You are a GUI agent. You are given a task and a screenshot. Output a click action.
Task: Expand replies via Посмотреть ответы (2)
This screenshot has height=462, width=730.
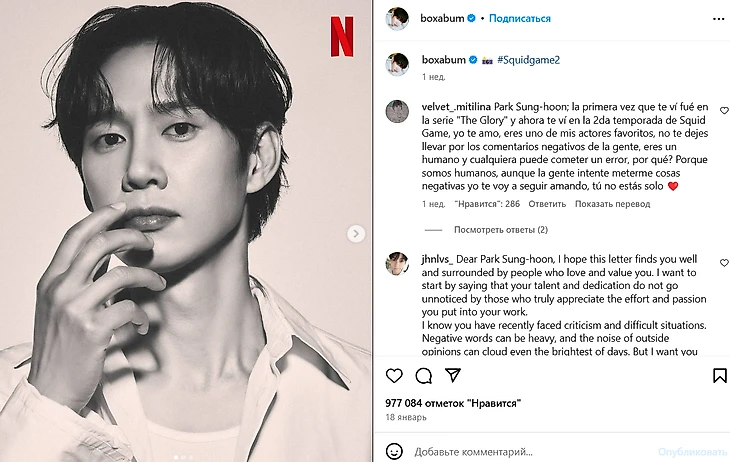pyautogui.click(x=501, y=230)
